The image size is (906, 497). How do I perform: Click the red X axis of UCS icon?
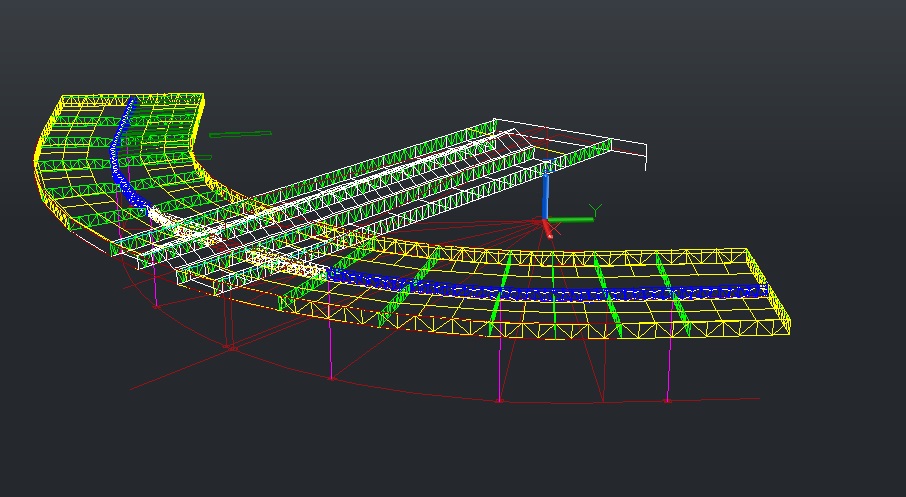[547, 229]
